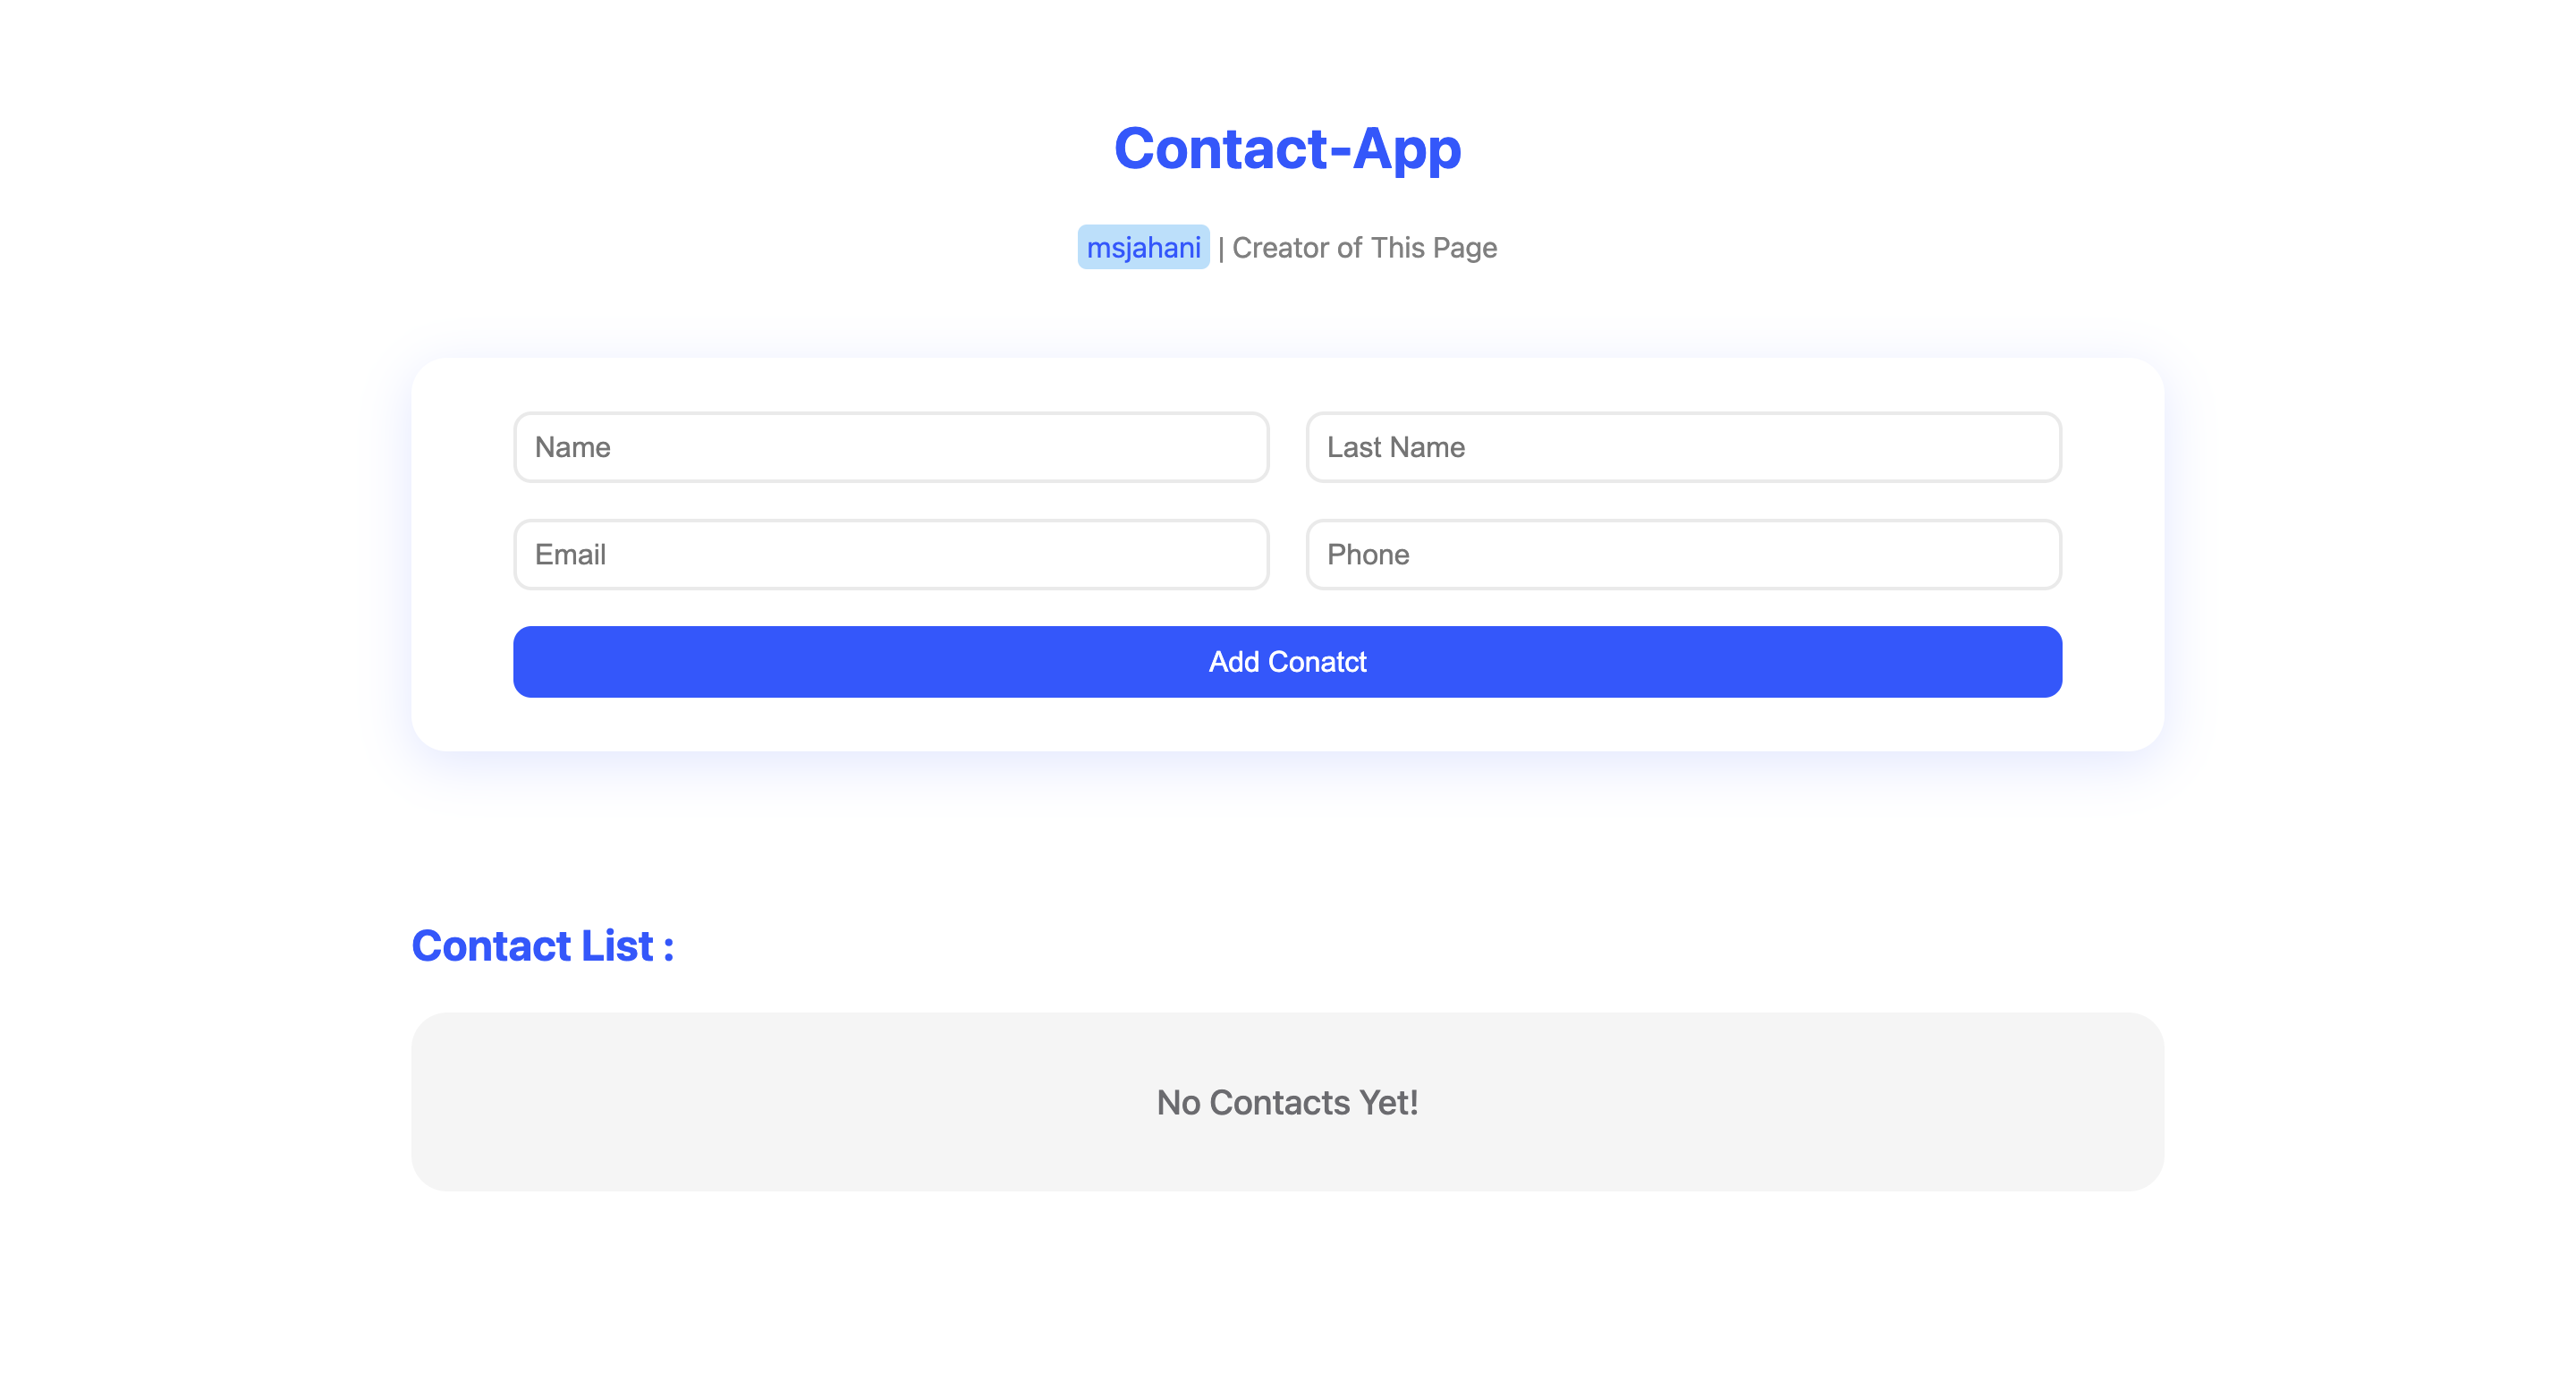Click the Creator of This Page text
Screen dimensions: 2576x1390
[x=1364, y=247]
